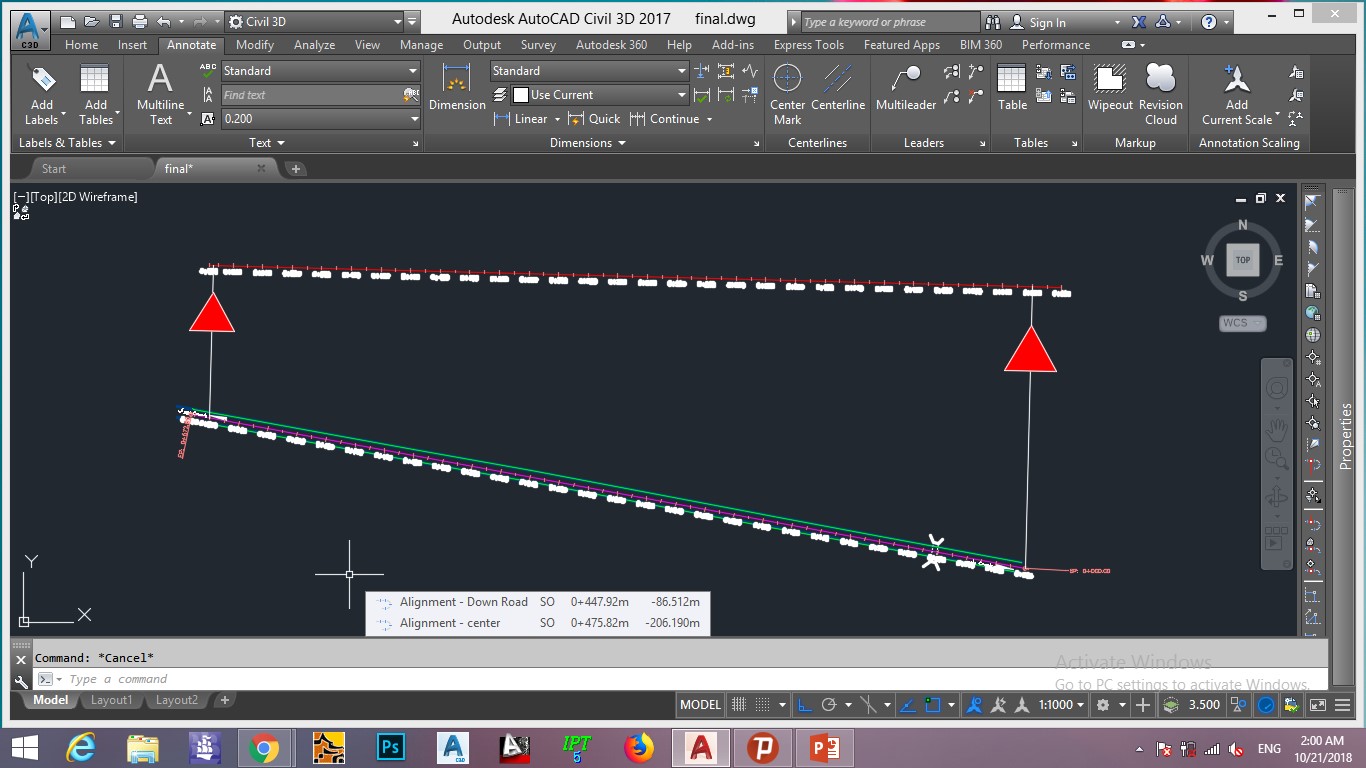Click the Add Labels tool icon
Image resolution: width=1366 pixels, height=768 pixels.
pyautogui.click(x=42, y=80)
